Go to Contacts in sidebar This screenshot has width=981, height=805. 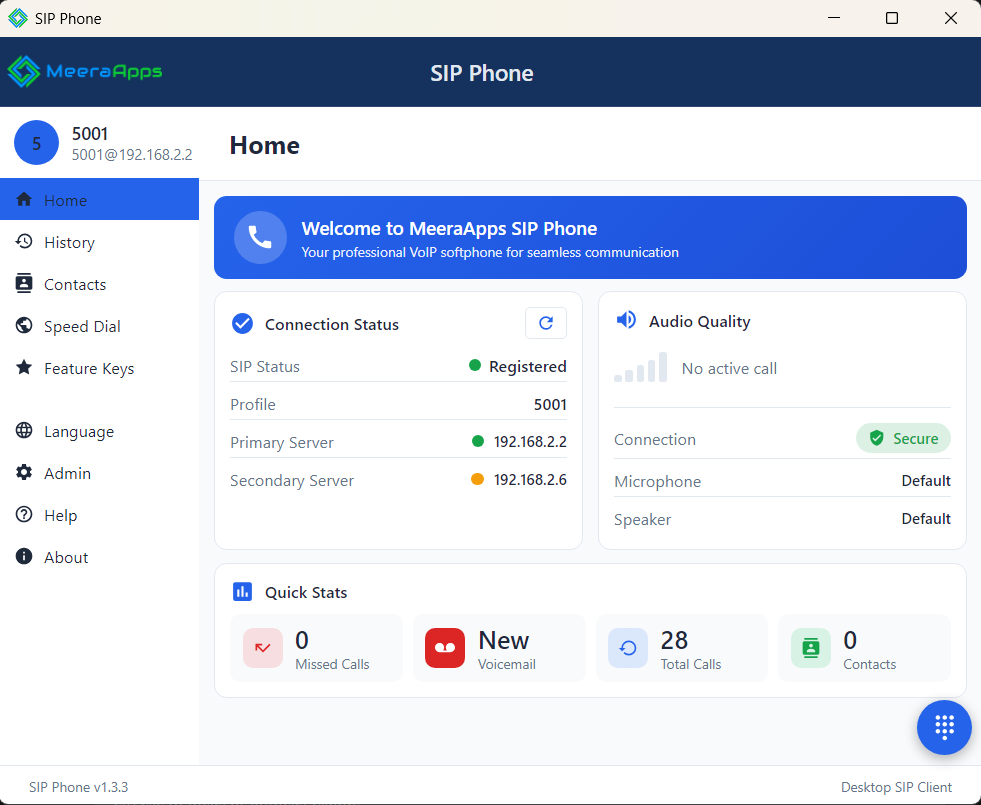74,284
